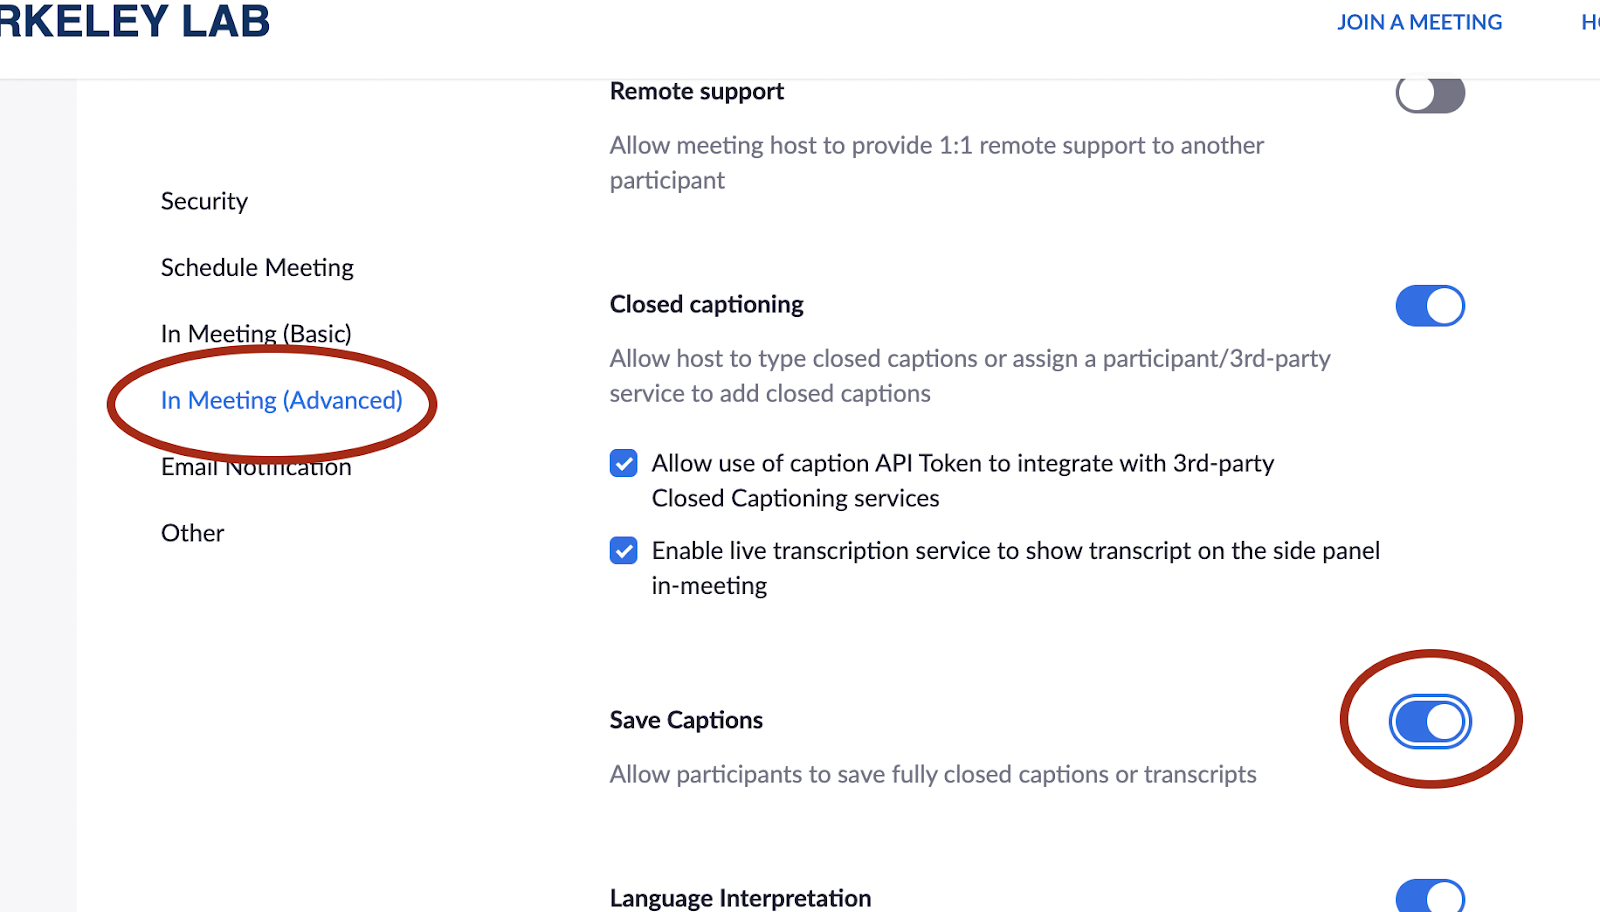Click the JOIN A MEETING link
This screenshot has width=1600, height=912.
1420,22
